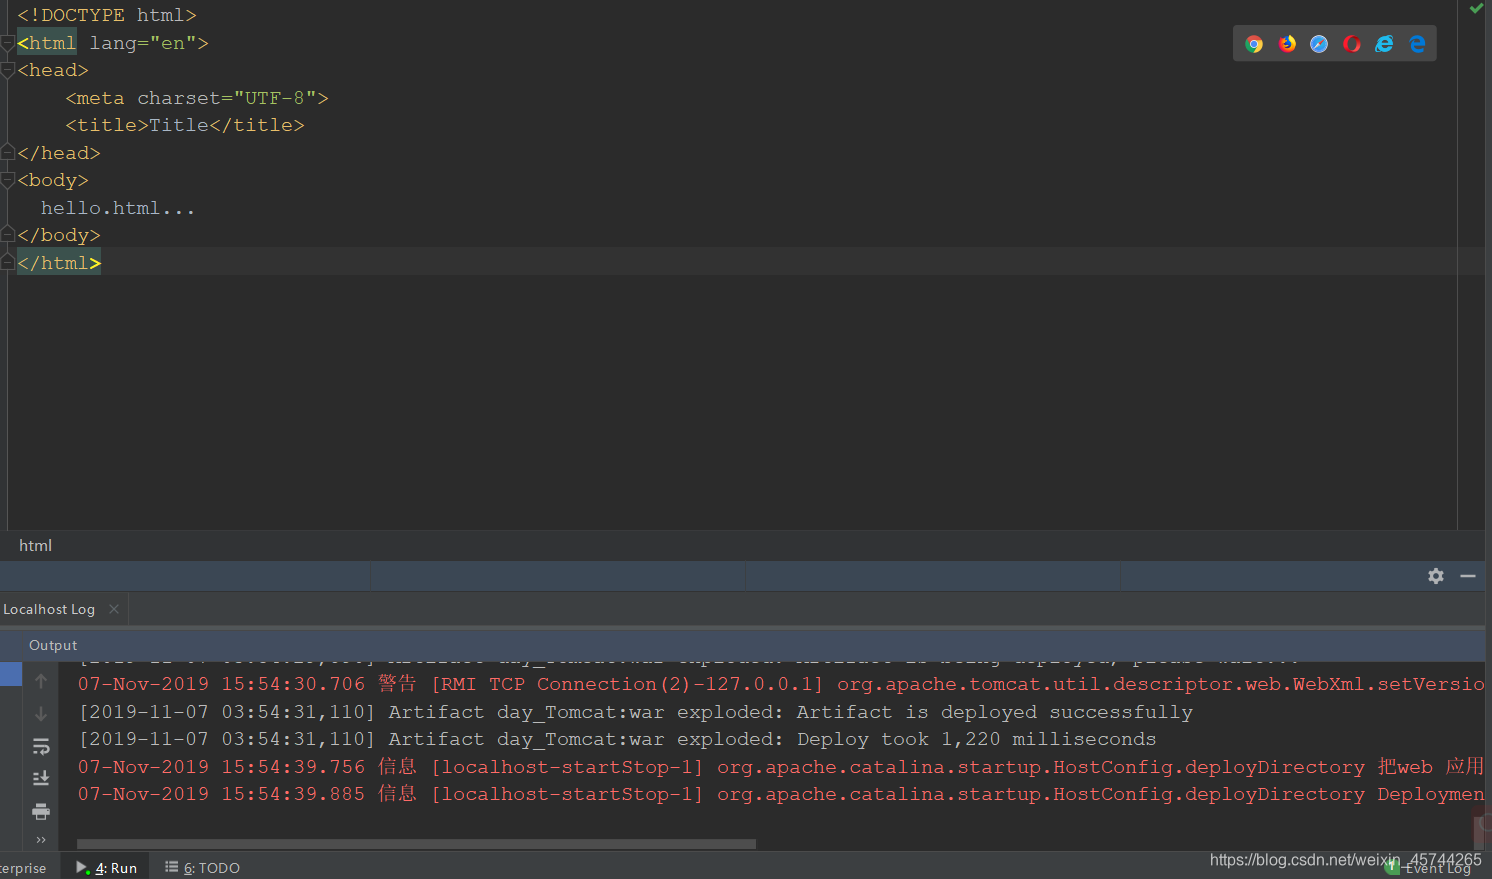Click the meta charset line

click(197, 98)
